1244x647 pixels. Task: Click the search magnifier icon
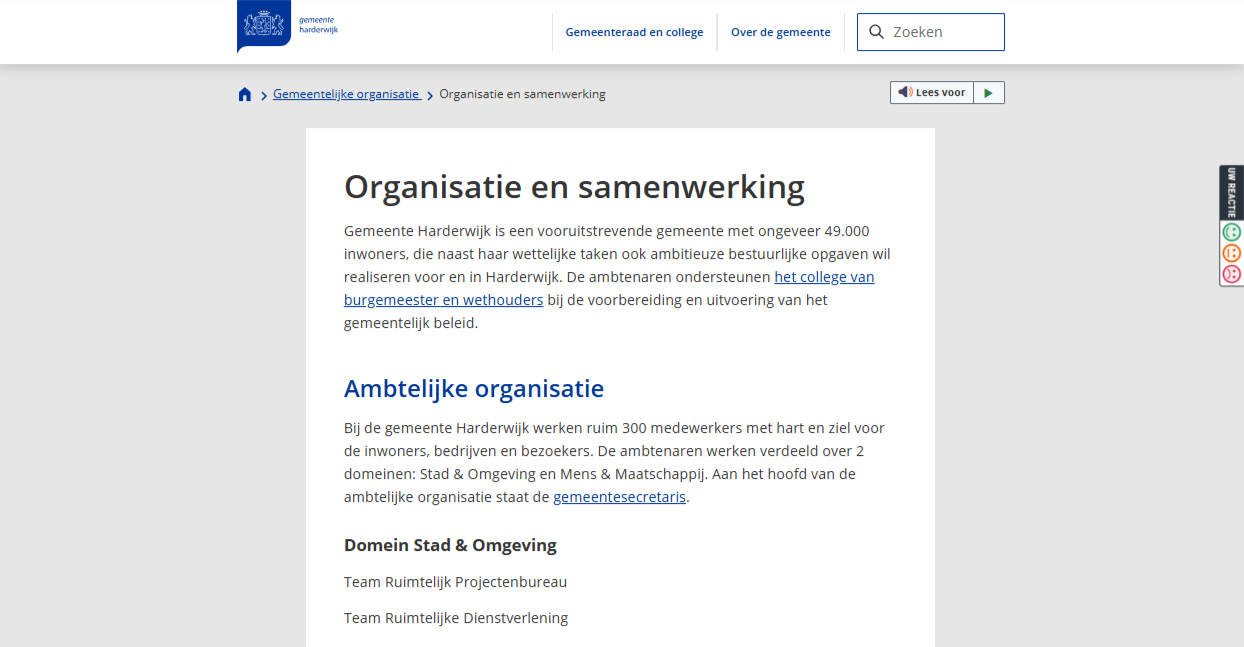pyautogui.click(x=876, y=32)
